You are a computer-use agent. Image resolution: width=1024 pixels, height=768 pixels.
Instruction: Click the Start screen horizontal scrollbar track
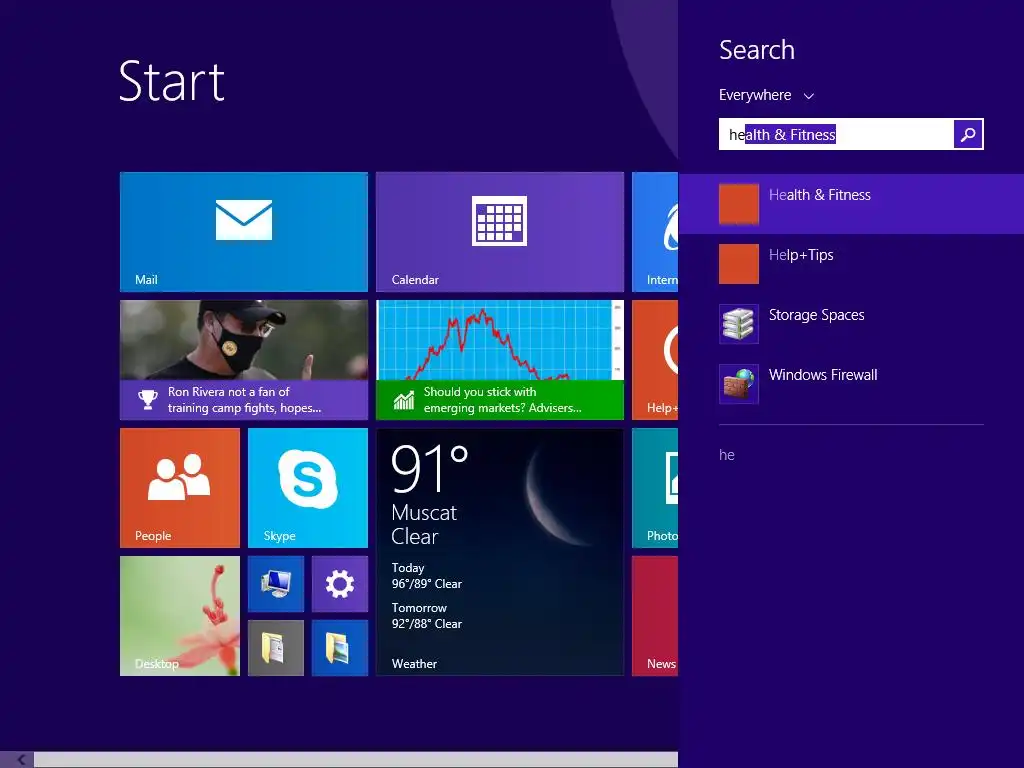356,760
